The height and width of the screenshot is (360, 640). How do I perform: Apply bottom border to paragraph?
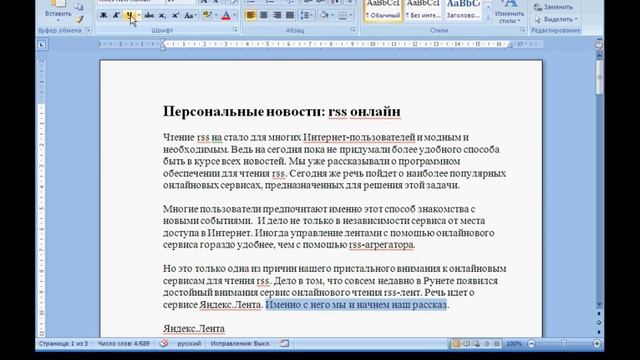[342, 16]
